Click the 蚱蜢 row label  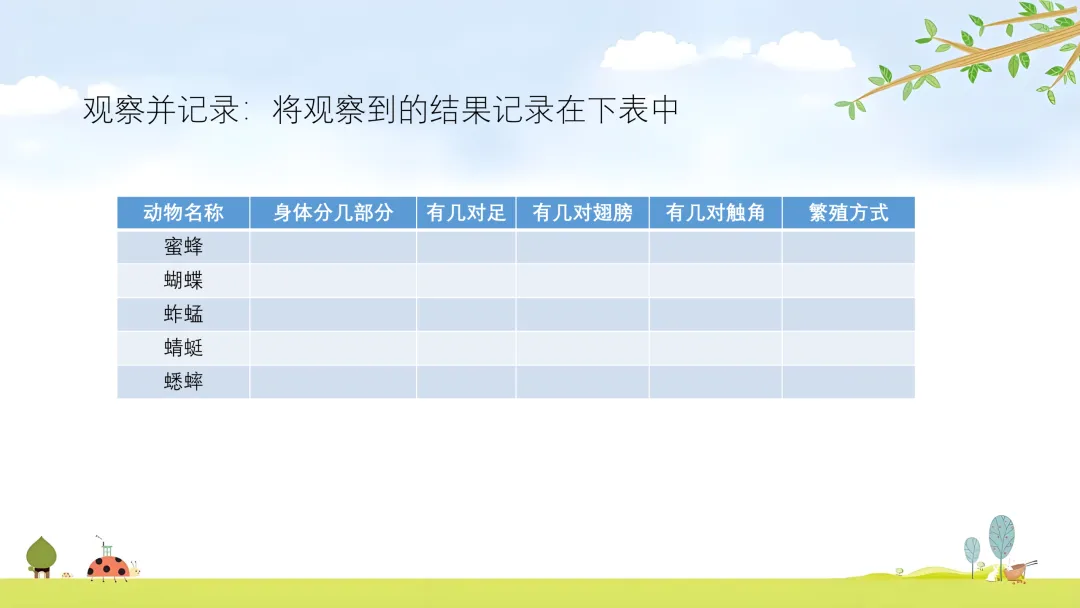pyautogui.click(x=183, y=314)
